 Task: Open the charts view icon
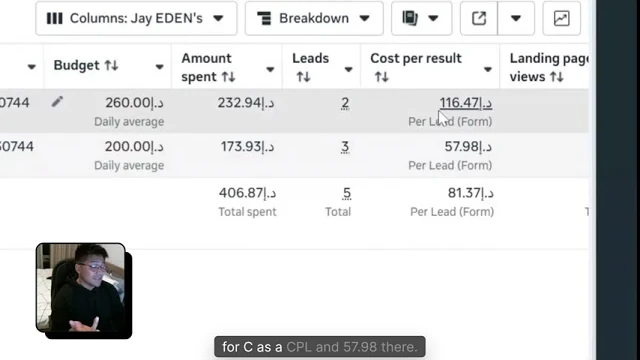pos(562,18)
